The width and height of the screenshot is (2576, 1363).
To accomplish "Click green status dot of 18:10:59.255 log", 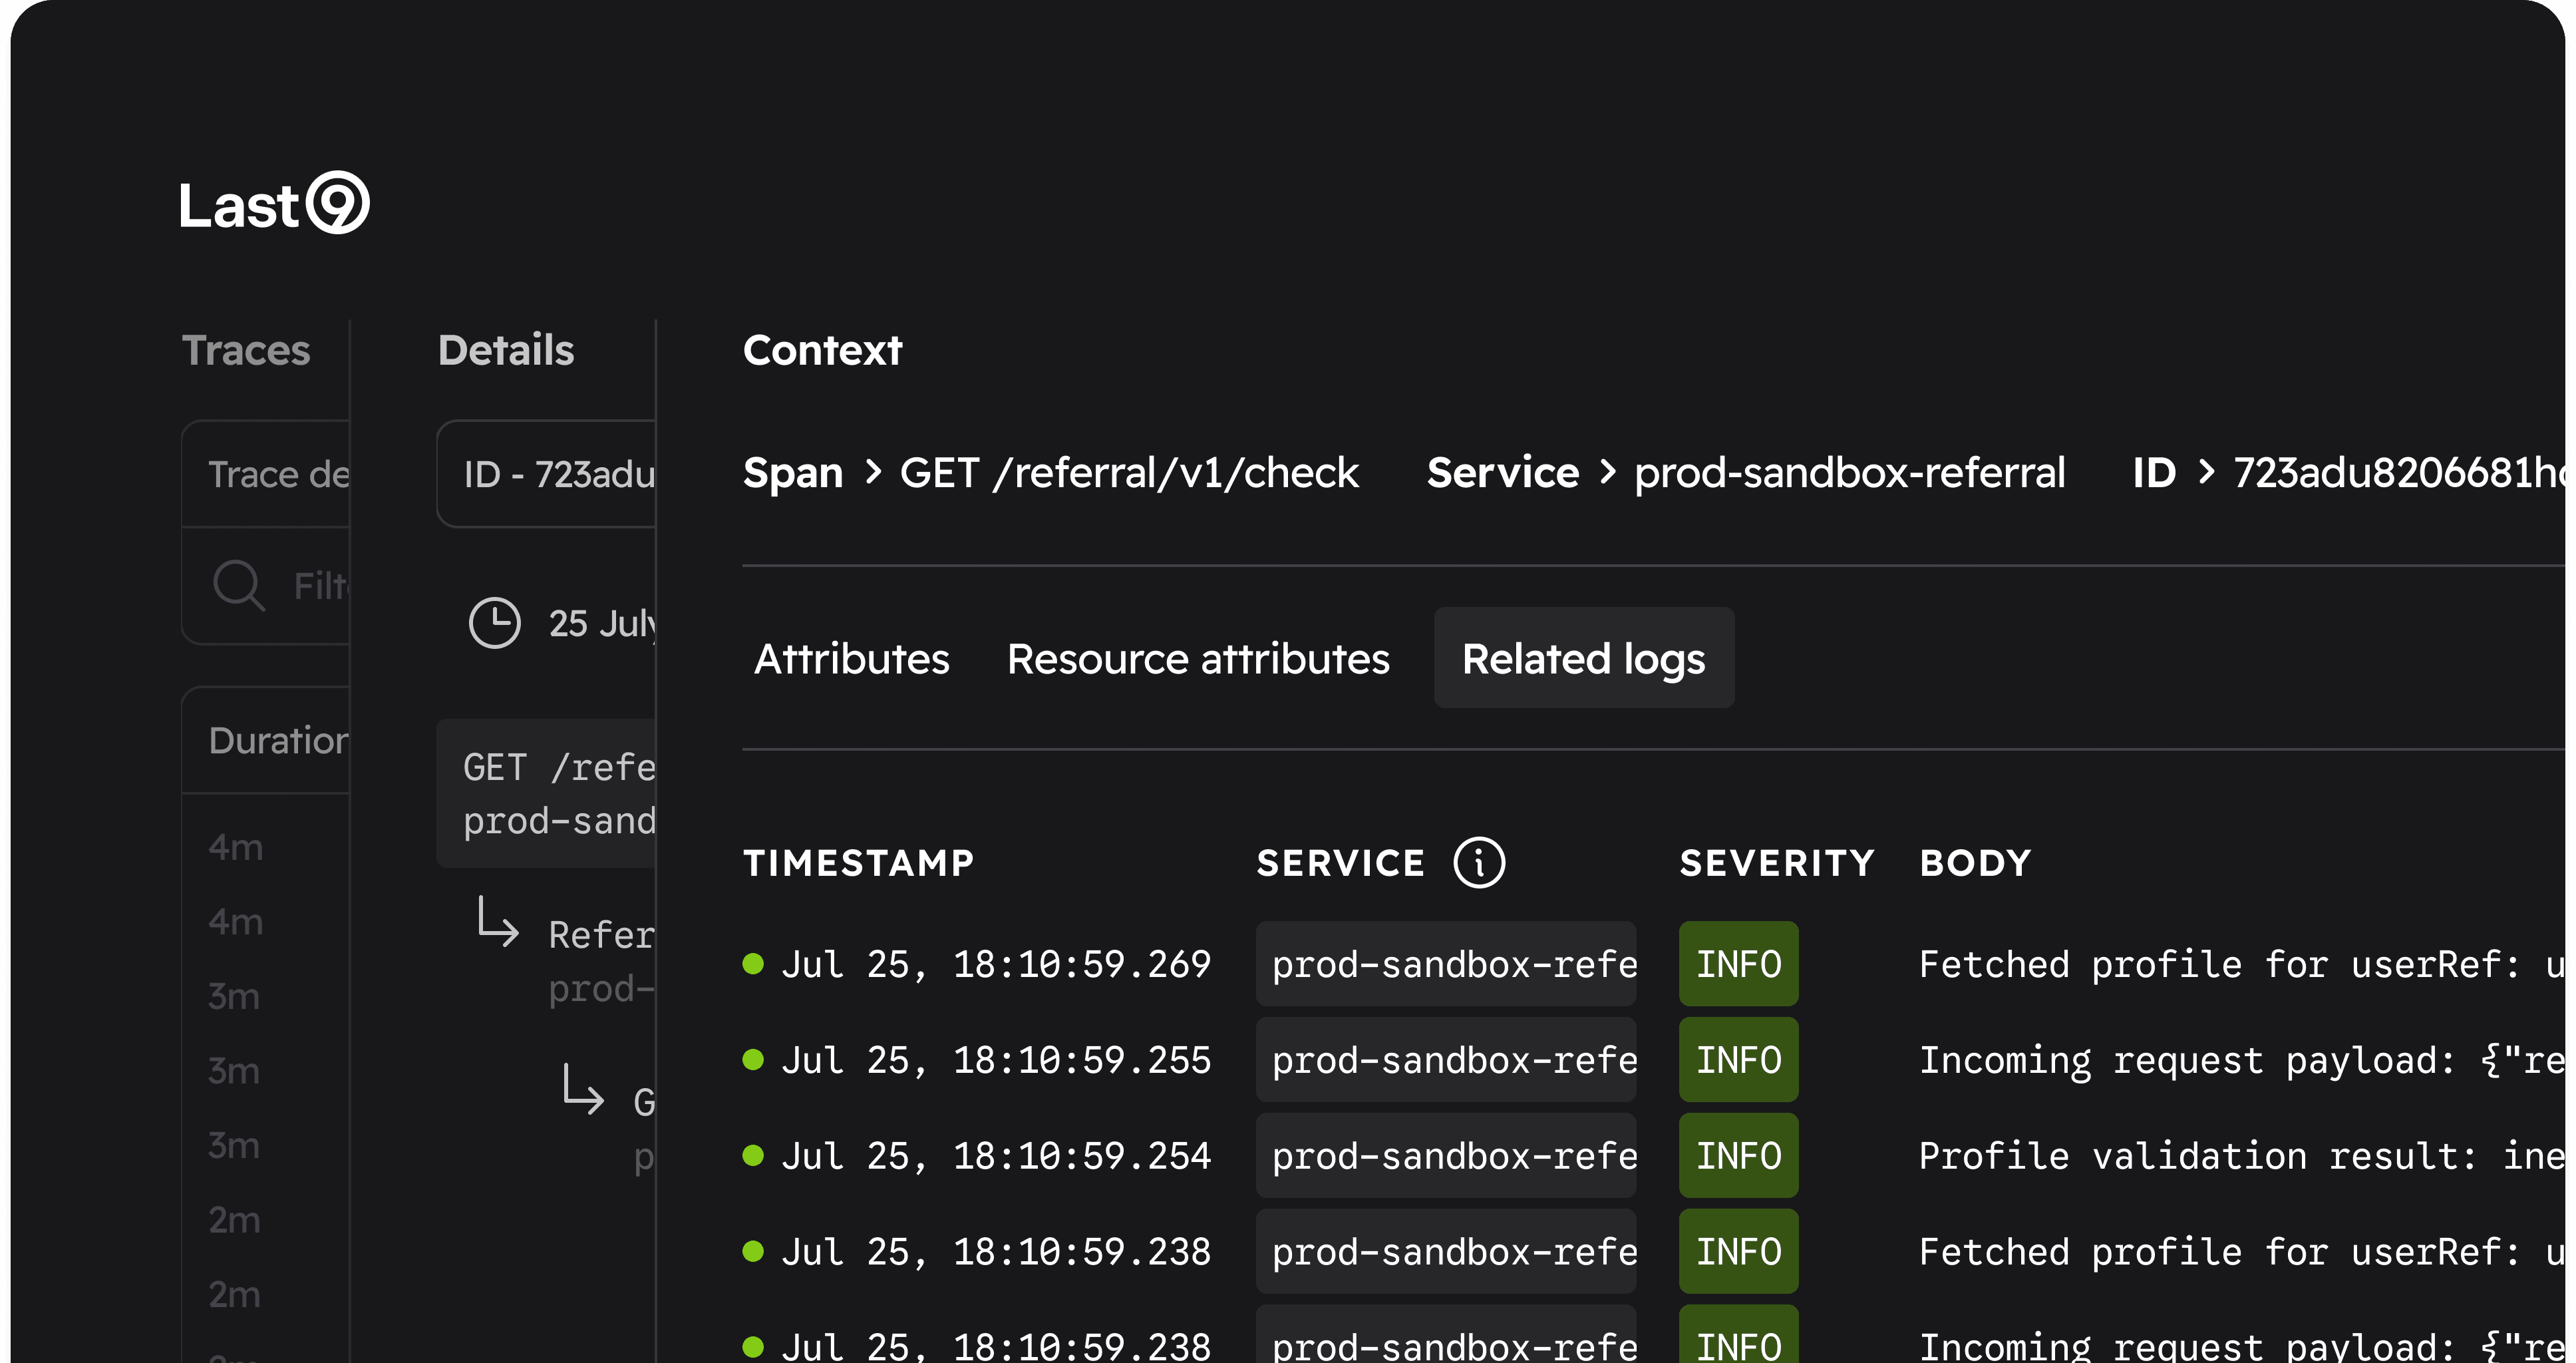I will 754,1060.
